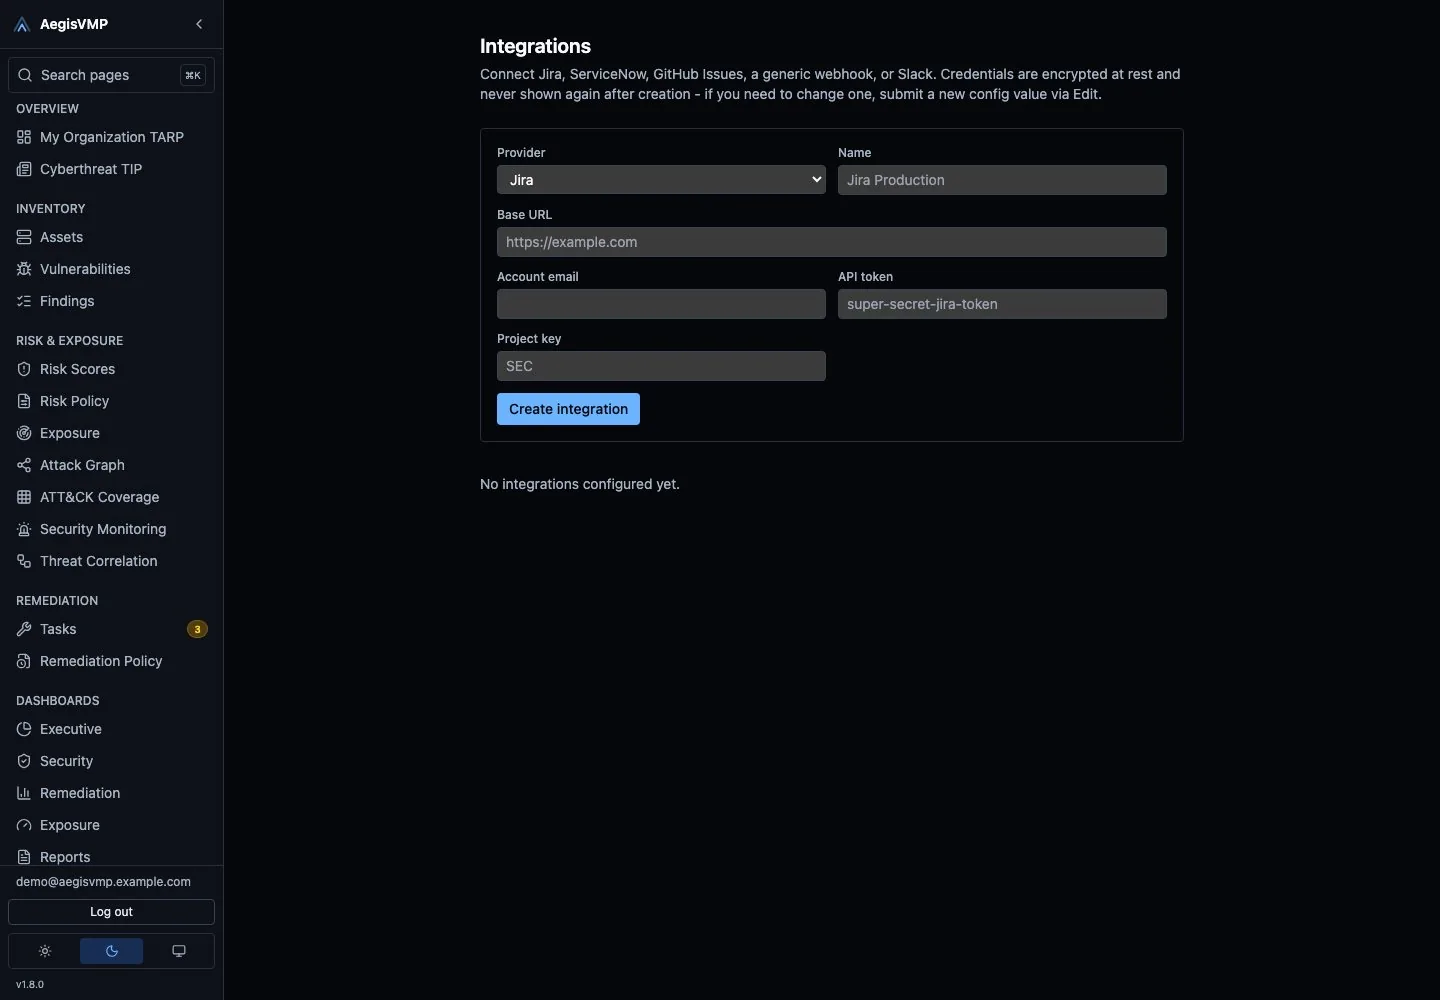Image resolution: width=1440 pixels, height=1000 pixels.
Task: Click the ⌘K shortcut badge
Action: click(193, 75)
